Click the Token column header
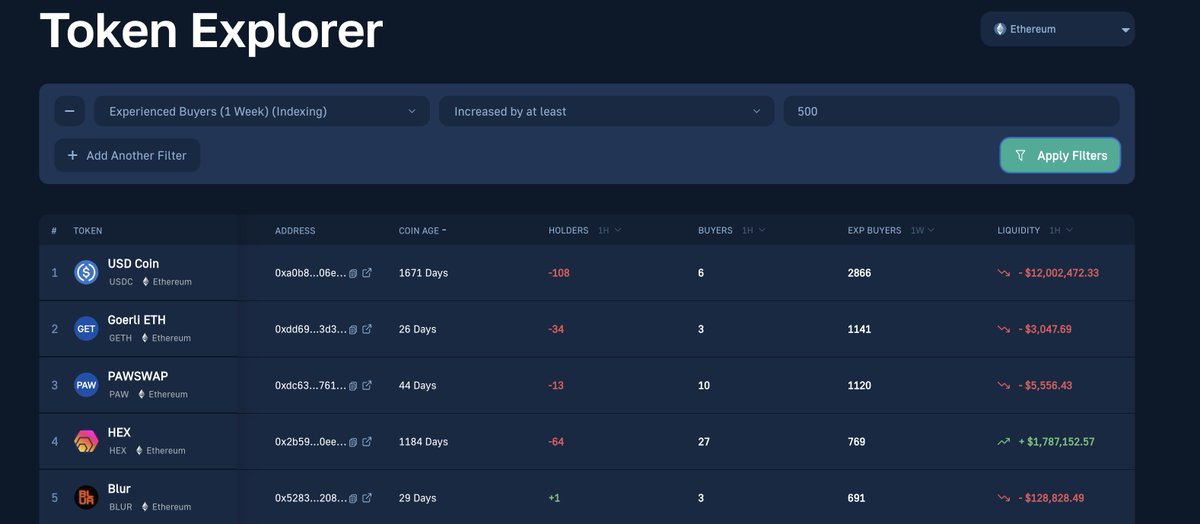1200x524 pixels. [x=88, y=231]
